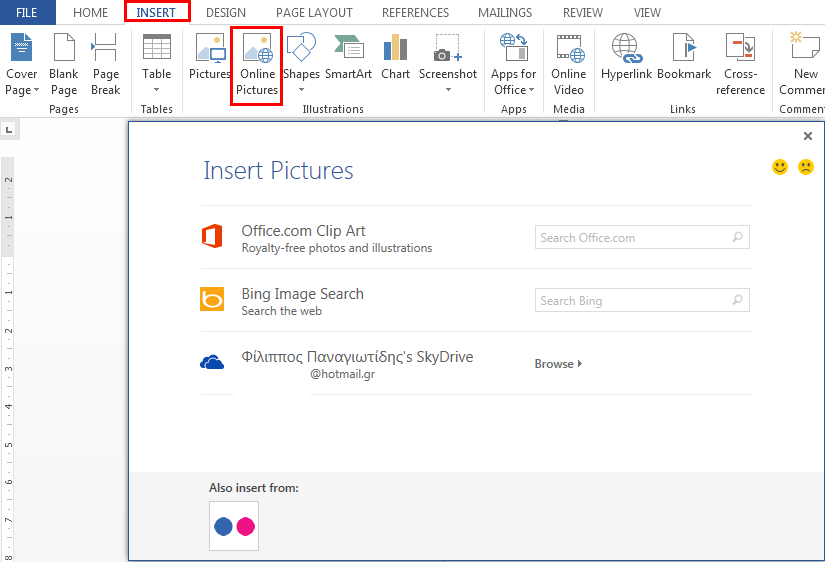Viewport: 825px width, 562px height.
Task: Click the ruler tab selector
Action: 9,129
